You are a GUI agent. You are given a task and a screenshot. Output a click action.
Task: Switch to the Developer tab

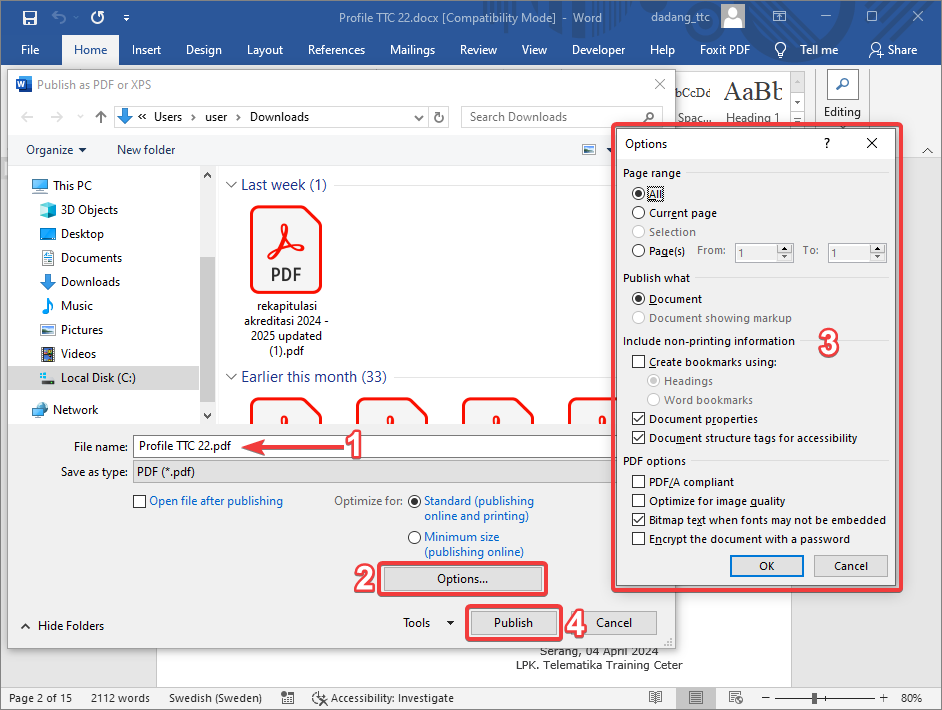tap(598, 50)
